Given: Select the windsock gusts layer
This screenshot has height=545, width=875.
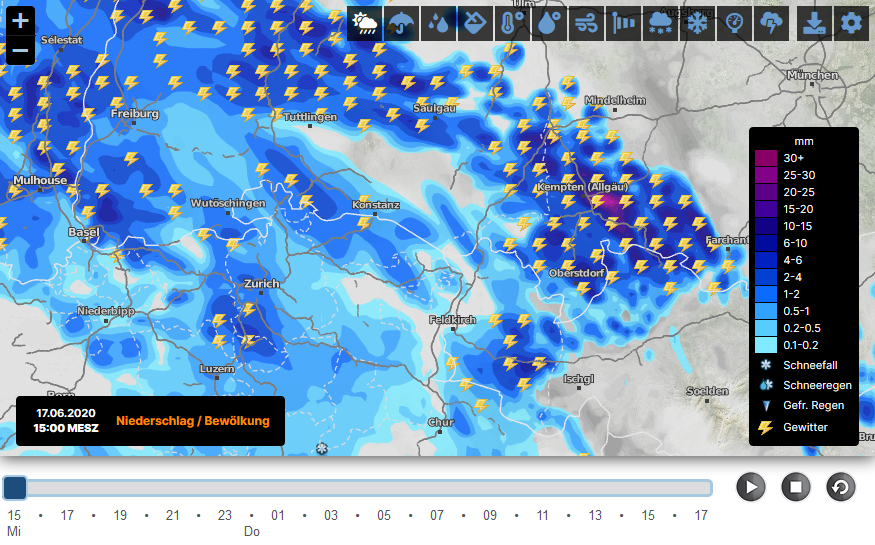Looking at the screenshot, I should pyautogui.click(x=624, y=23).
